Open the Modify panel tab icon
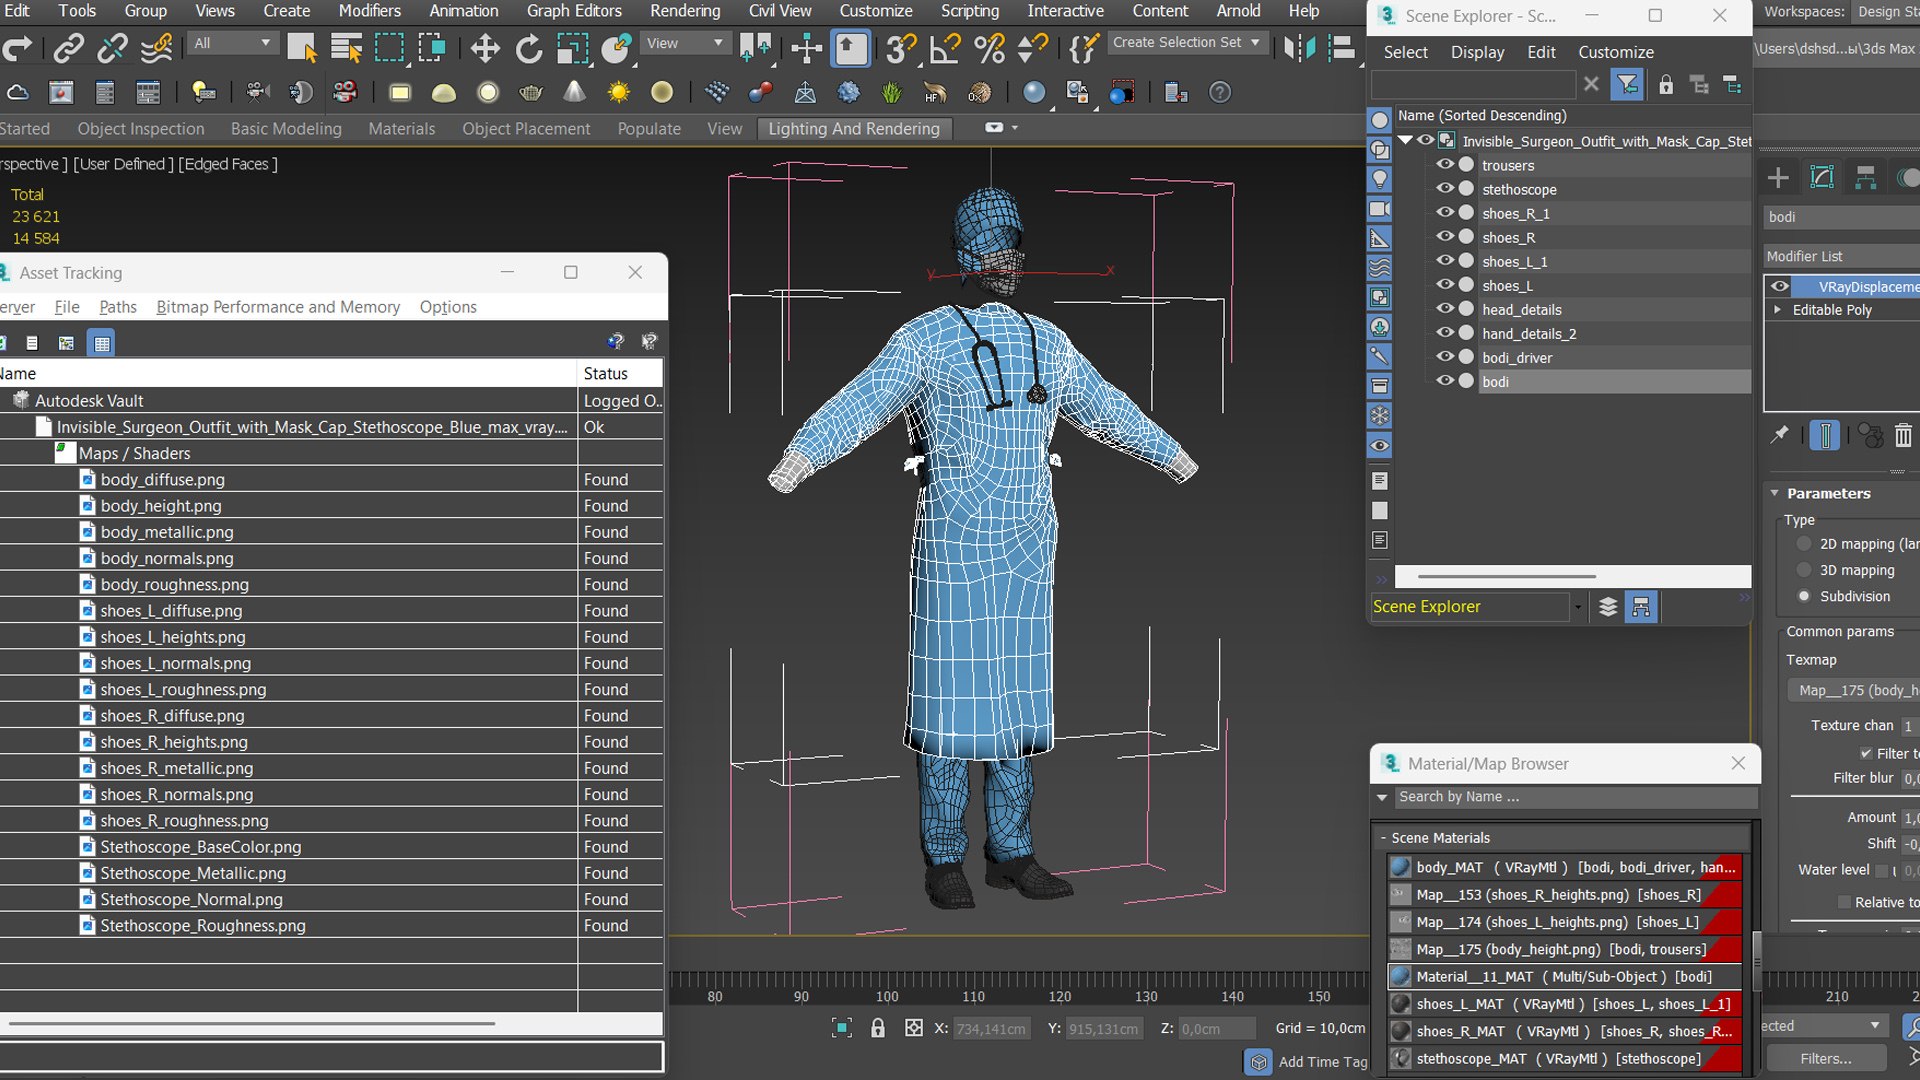 click(x=1822, y=178)
